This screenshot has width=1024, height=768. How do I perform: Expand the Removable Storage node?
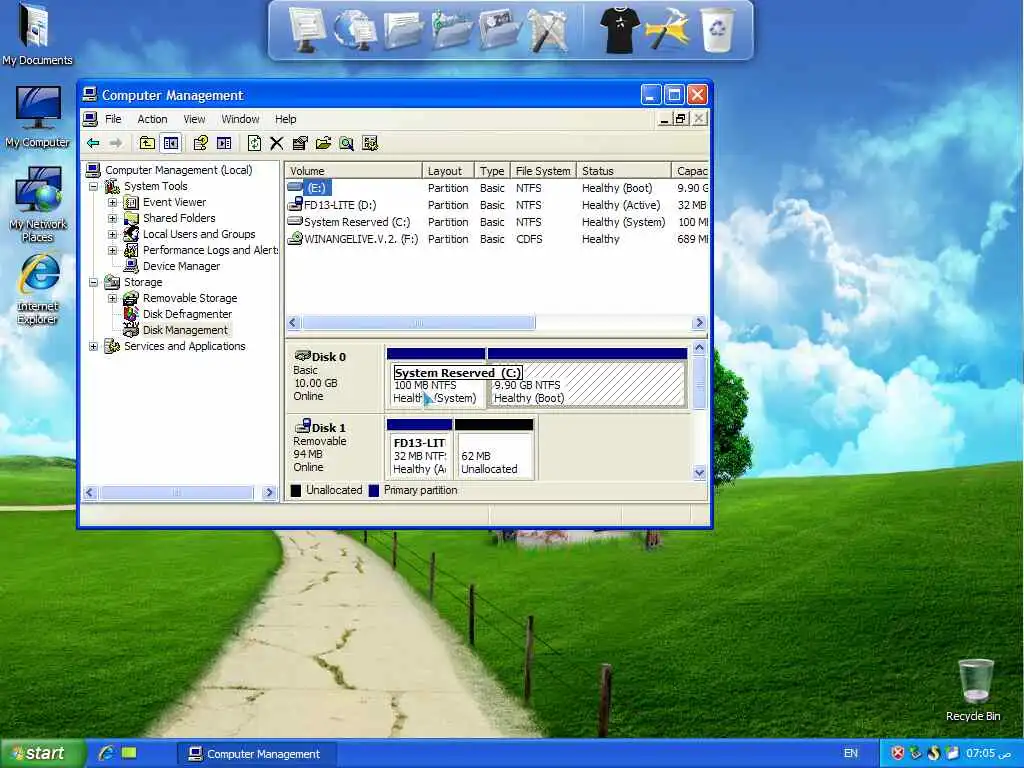click(112, 298)
